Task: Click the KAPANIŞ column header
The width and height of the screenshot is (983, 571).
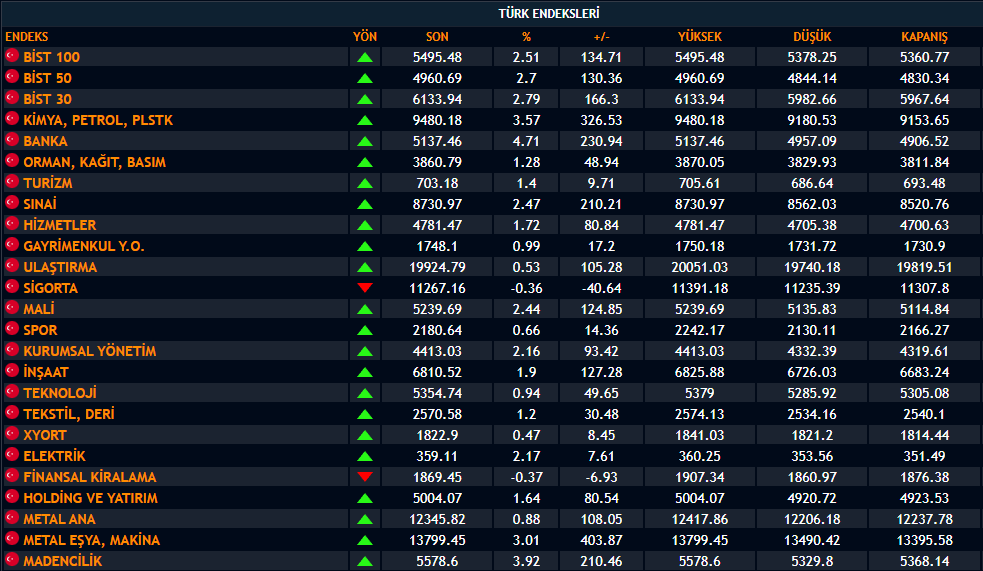Action: (924, 36)
